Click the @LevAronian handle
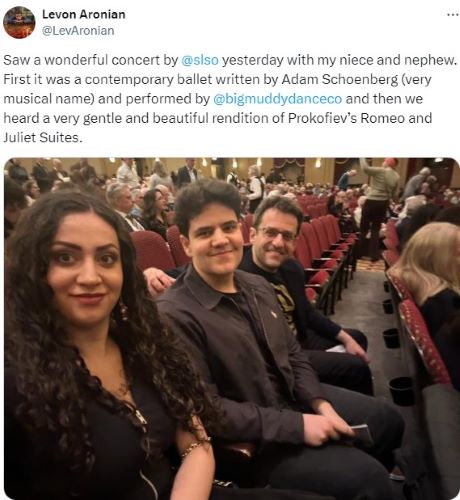The image size is (460, 500). click(x=78, y=31)
